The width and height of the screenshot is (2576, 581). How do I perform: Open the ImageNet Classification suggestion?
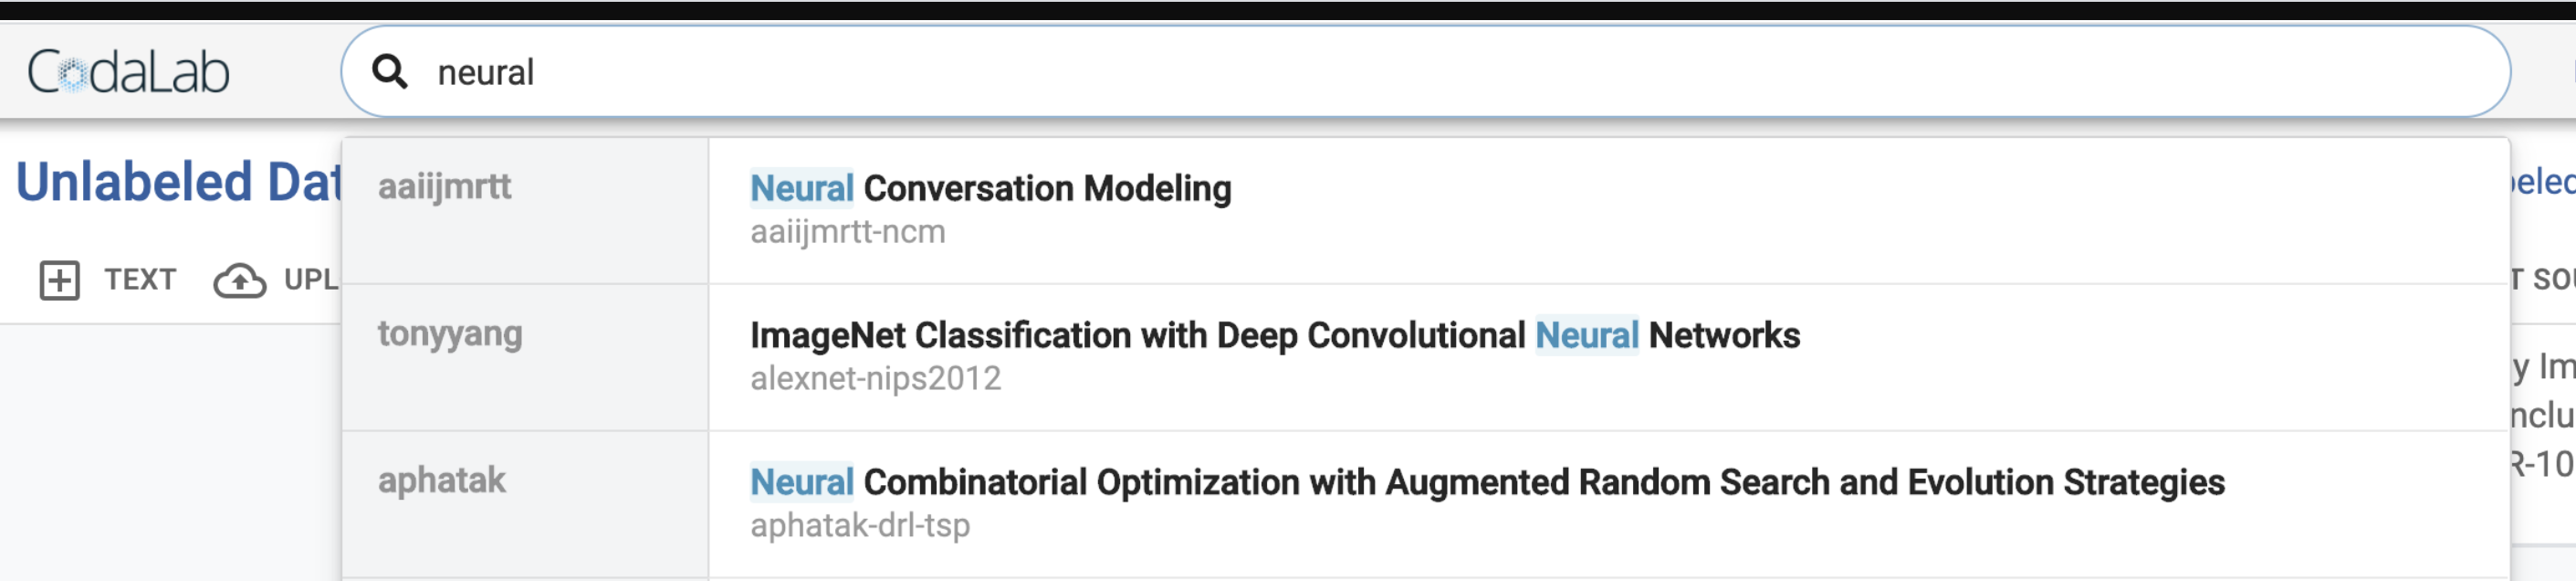(1275, 336)
